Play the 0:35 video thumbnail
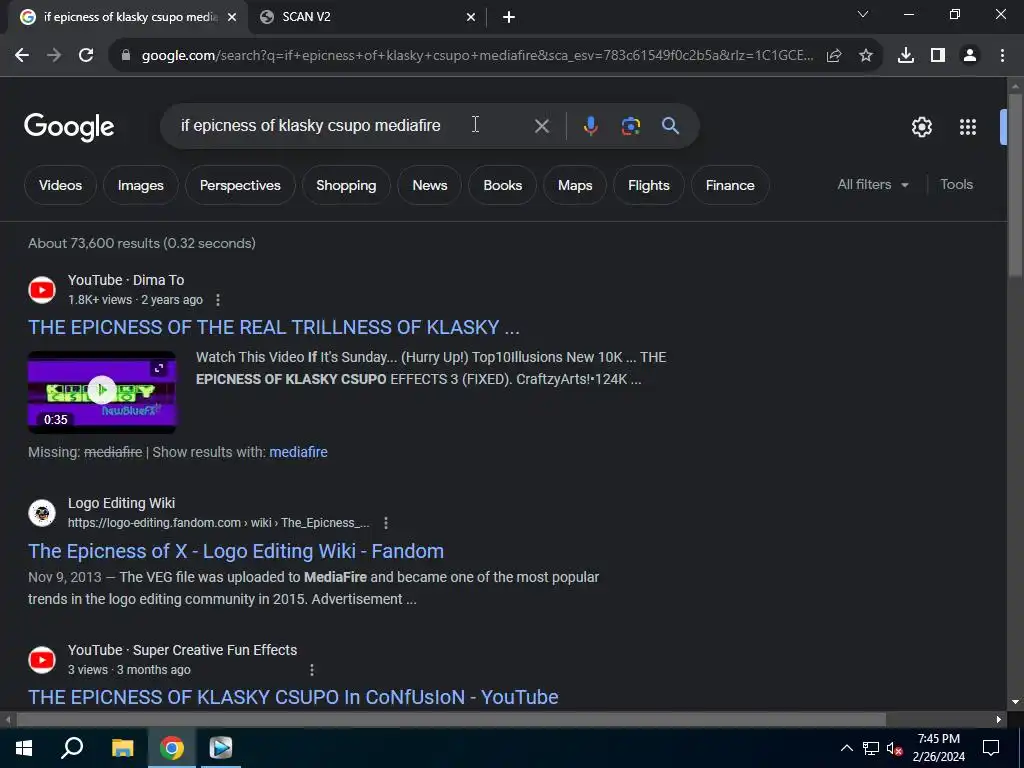Screen dimensions: 1024x768 pos(102,391)
